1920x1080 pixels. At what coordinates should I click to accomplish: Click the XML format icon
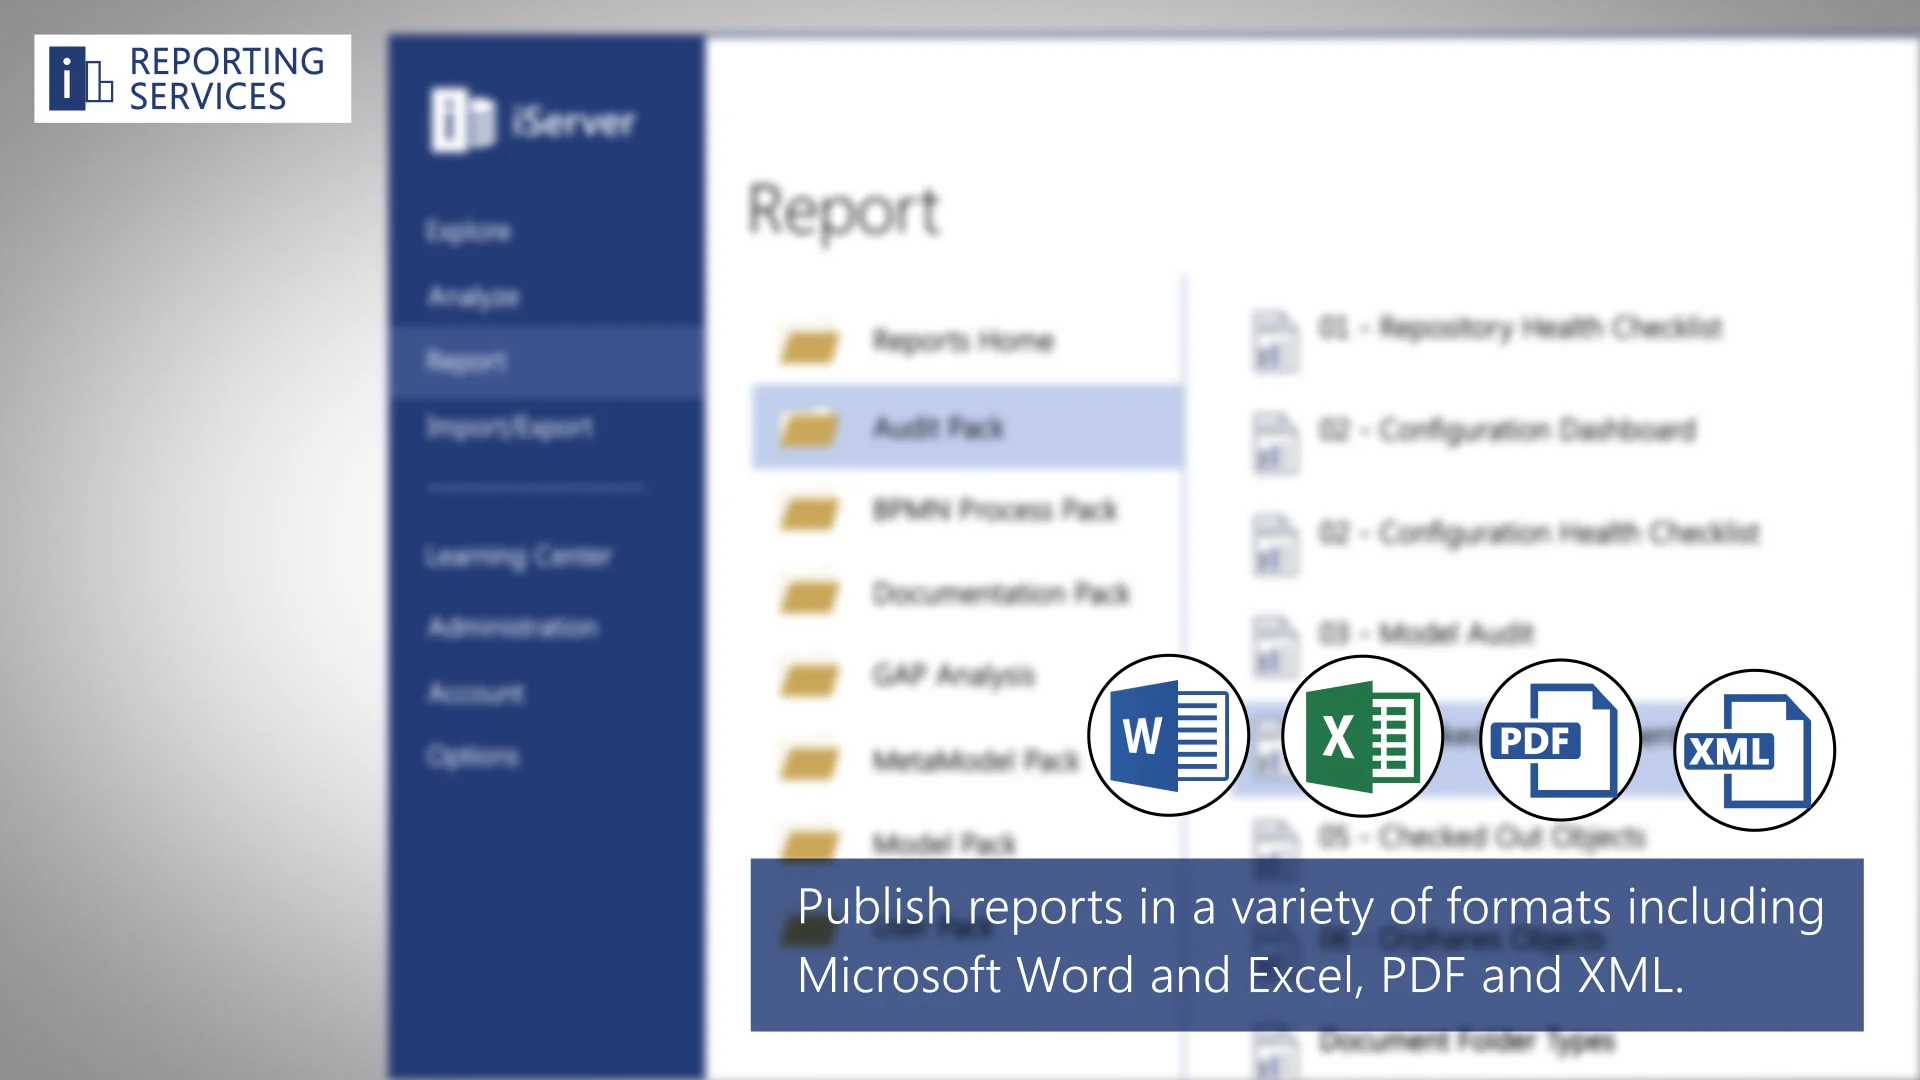pos(1754,750)
